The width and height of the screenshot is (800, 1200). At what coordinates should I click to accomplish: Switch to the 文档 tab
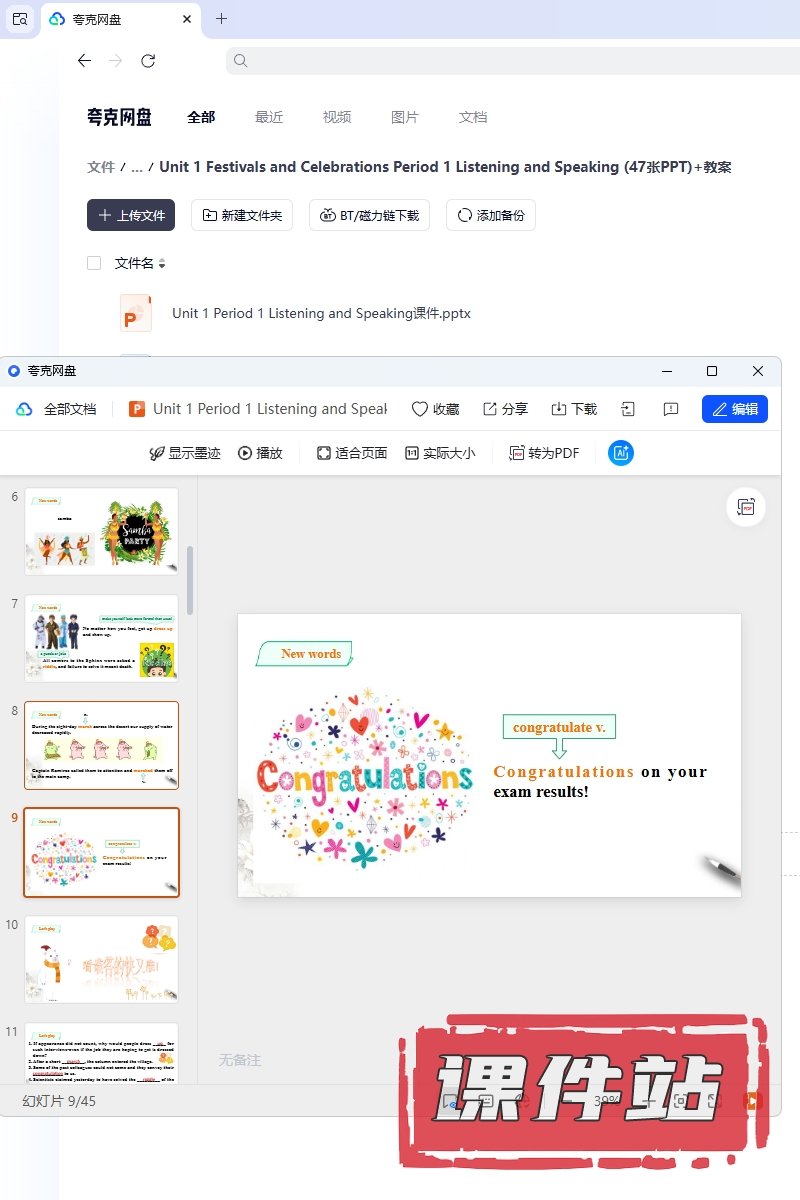click(x=473, y=117)
